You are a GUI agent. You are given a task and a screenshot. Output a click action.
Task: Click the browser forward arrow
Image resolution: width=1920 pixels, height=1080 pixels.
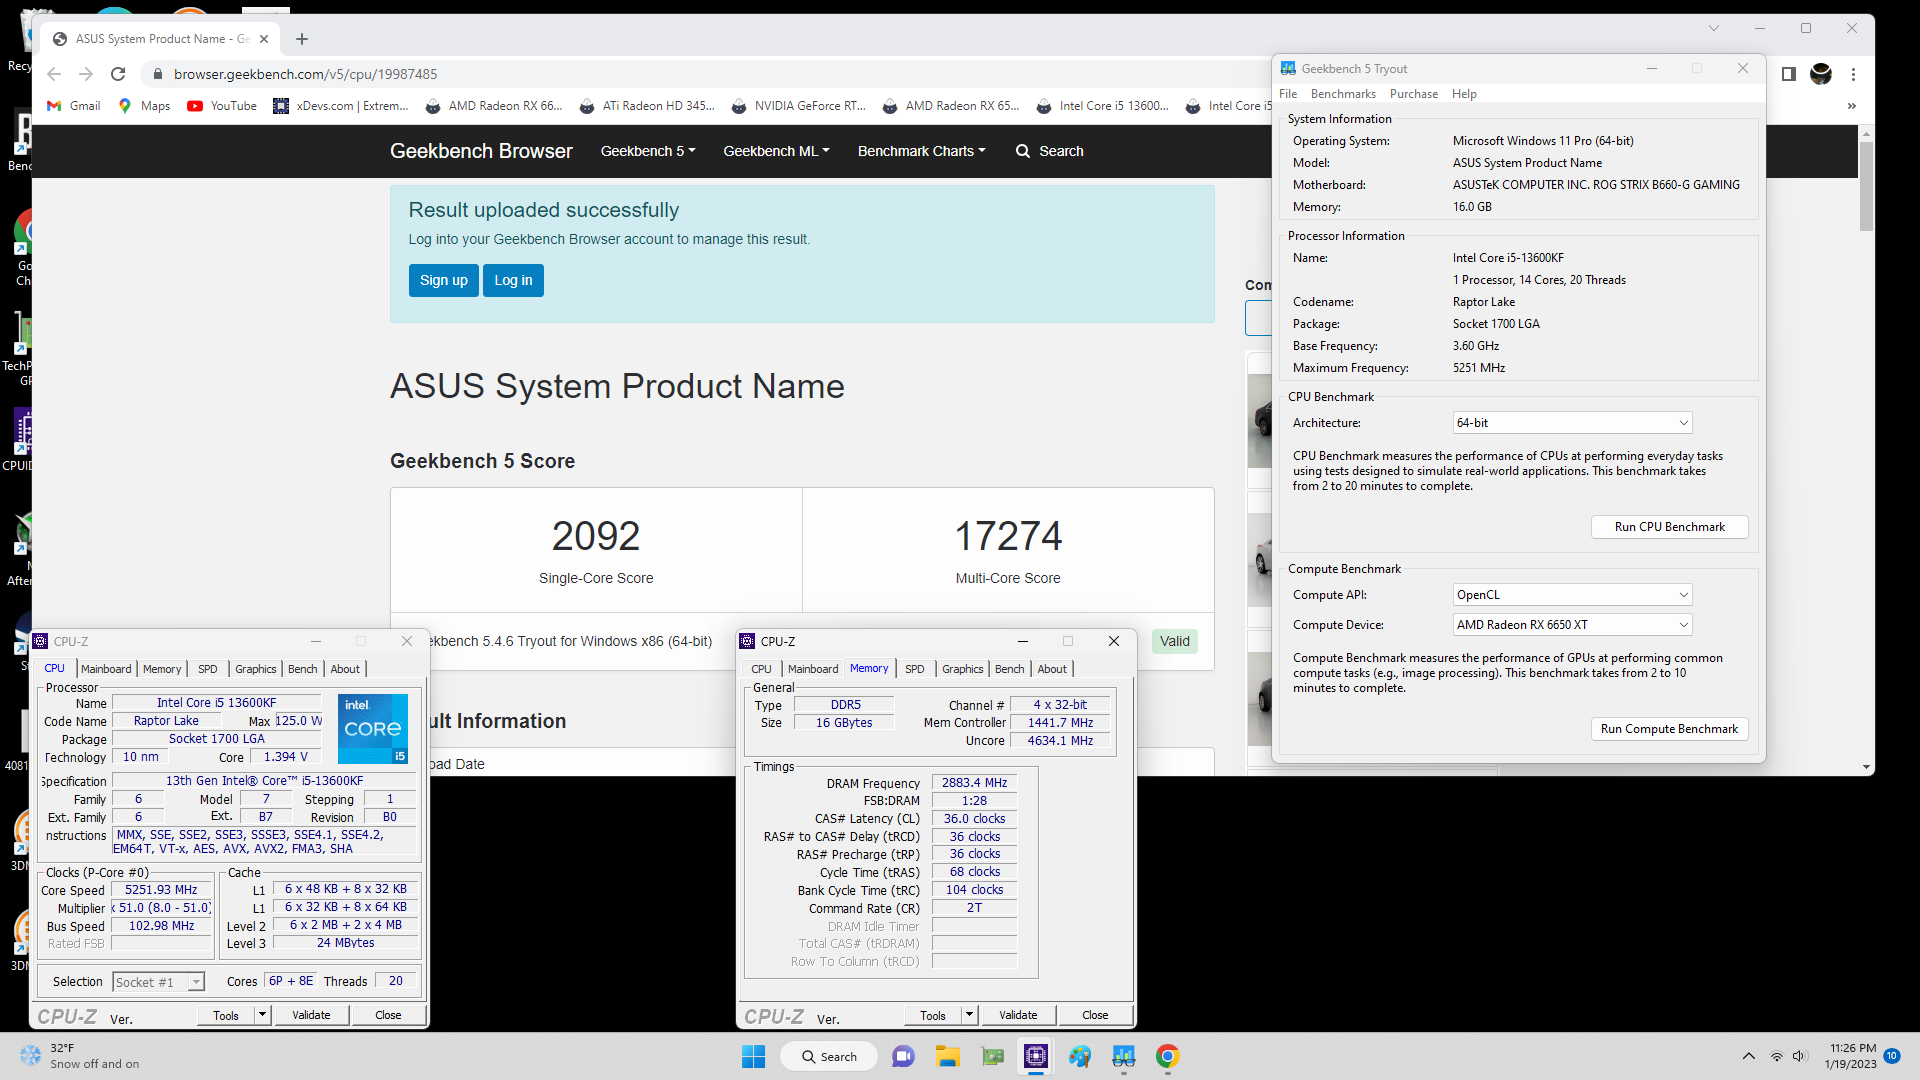[86, 74]
